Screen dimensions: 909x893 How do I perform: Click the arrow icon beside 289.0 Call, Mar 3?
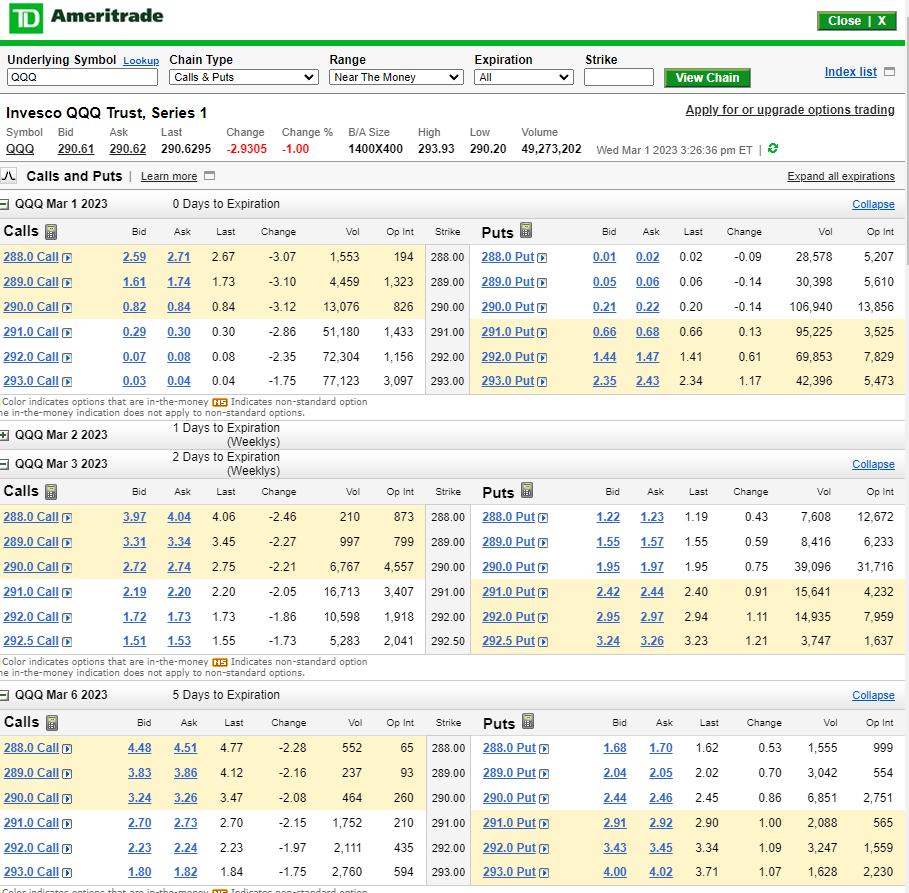(x=67, y=543)
